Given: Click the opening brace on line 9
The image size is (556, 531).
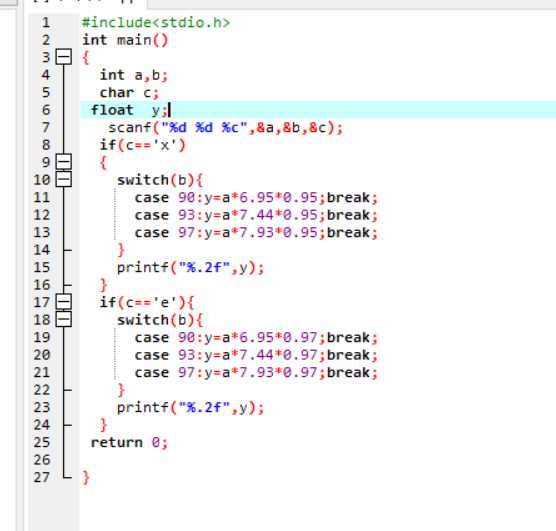Looking at the screenshot, I should coord(103,162).
